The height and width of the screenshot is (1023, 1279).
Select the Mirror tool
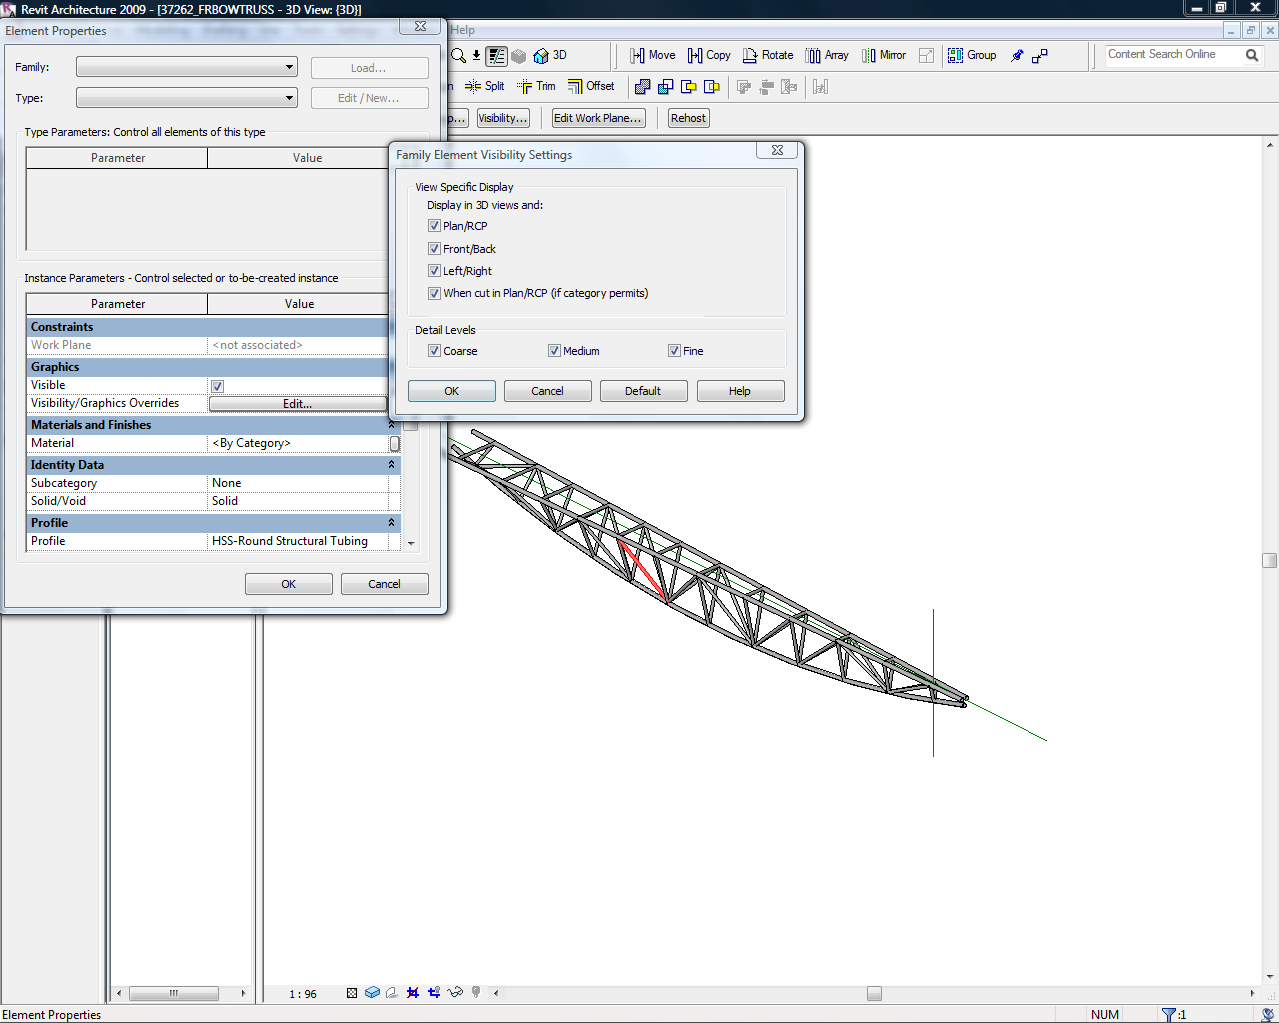[x=883, y=55]
